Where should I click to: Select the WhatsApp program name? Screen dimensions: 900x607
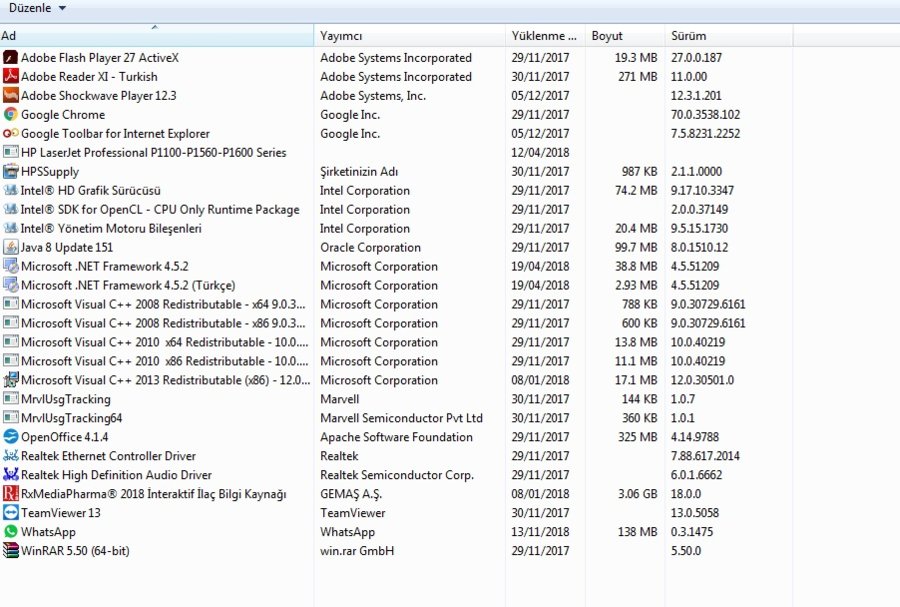click(x=48, y=532)
